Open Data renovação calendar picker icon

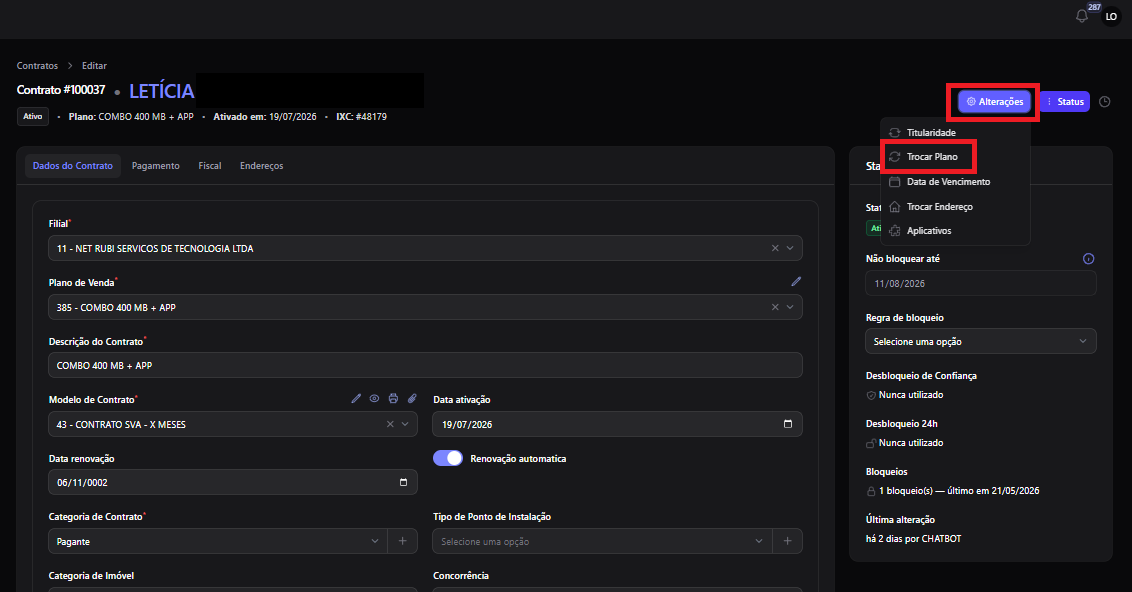point(403,482)
